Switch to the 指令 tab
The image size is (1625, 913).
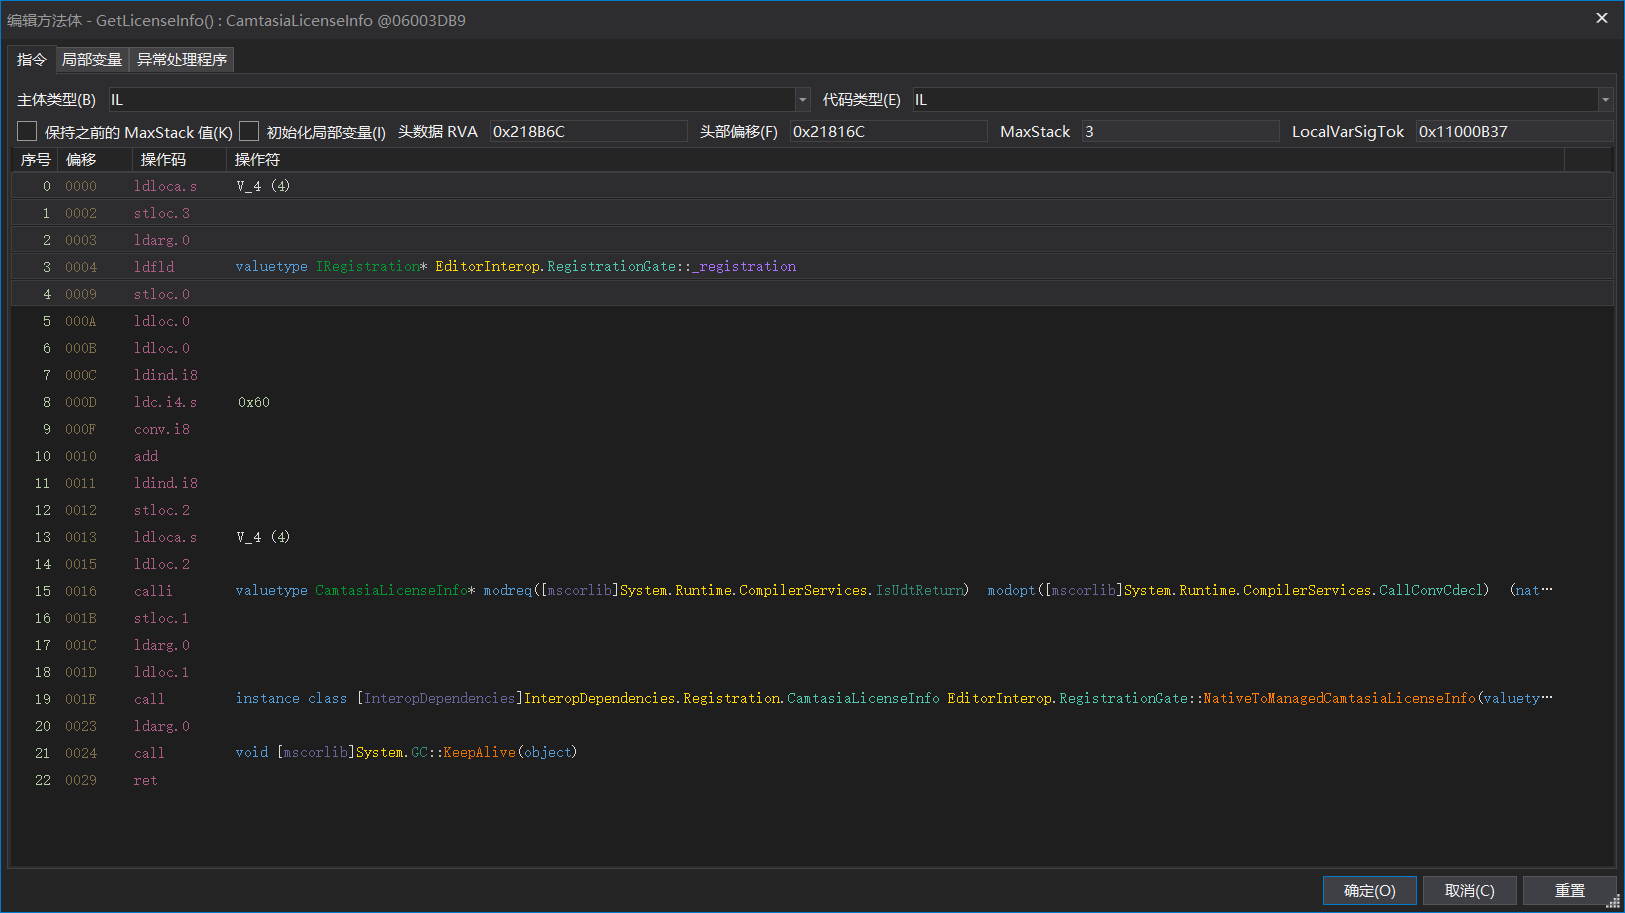pos(32,60)
